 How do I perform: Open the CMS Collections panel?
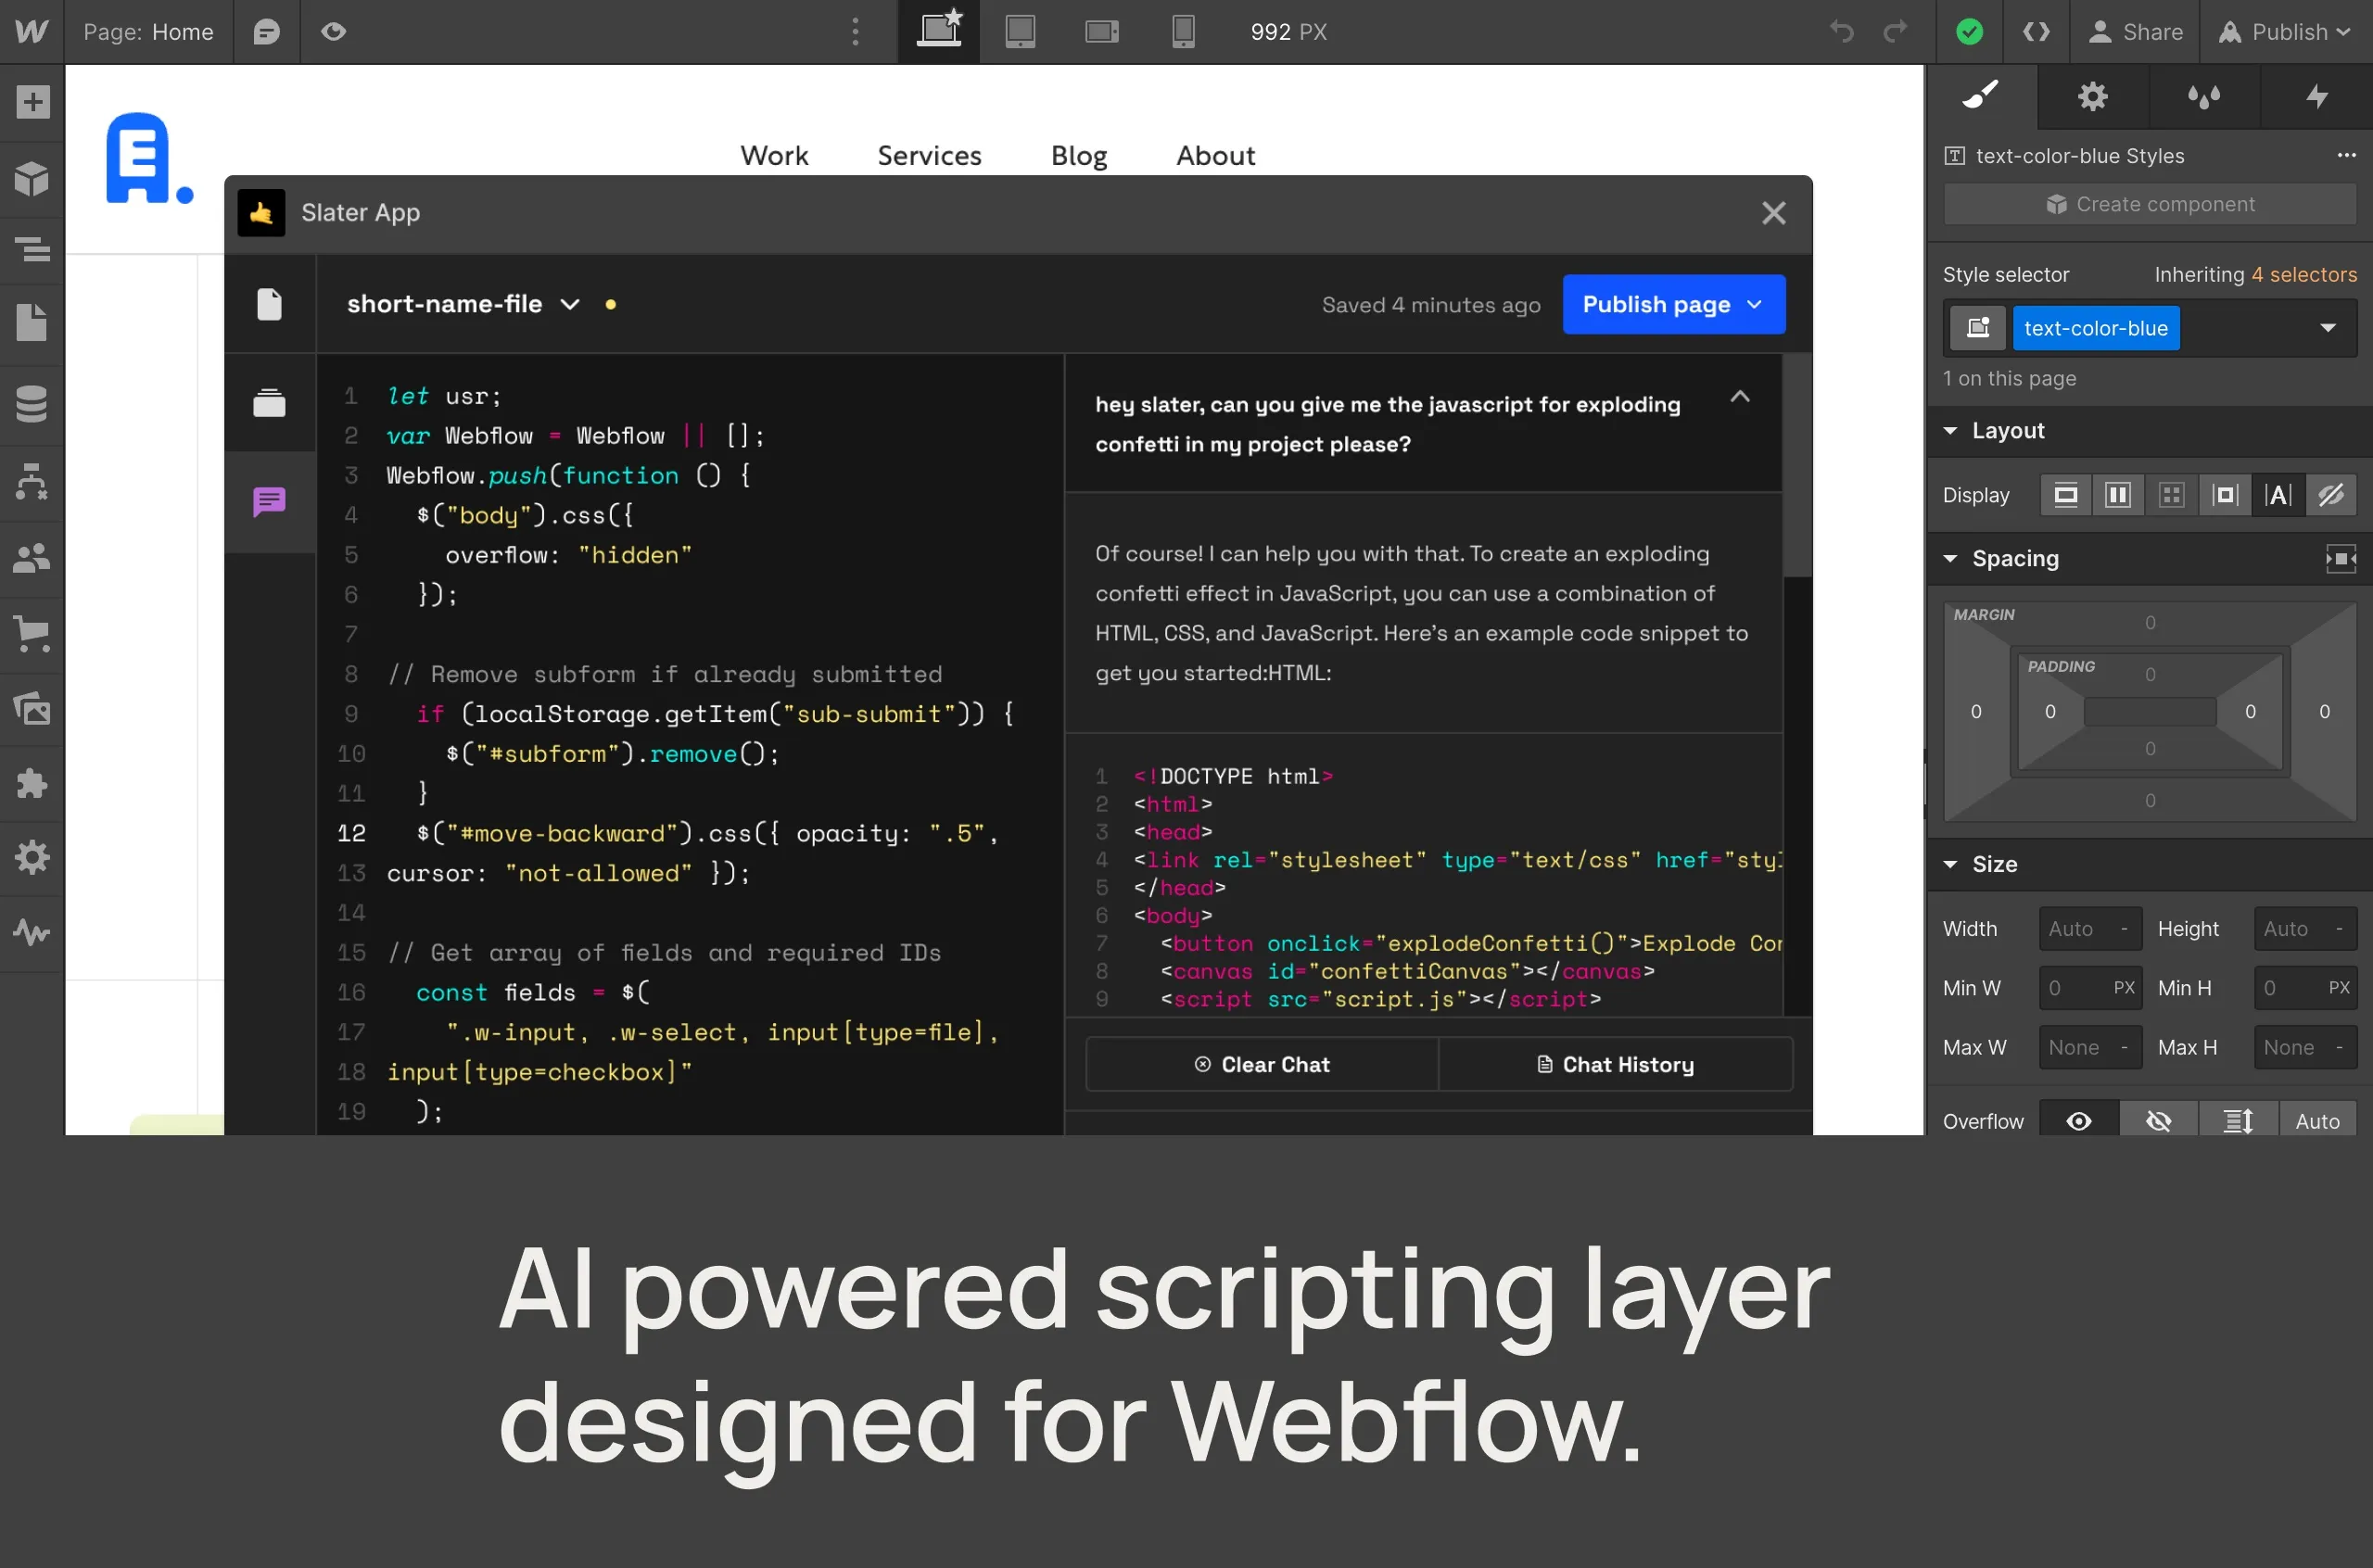point(33,403)
